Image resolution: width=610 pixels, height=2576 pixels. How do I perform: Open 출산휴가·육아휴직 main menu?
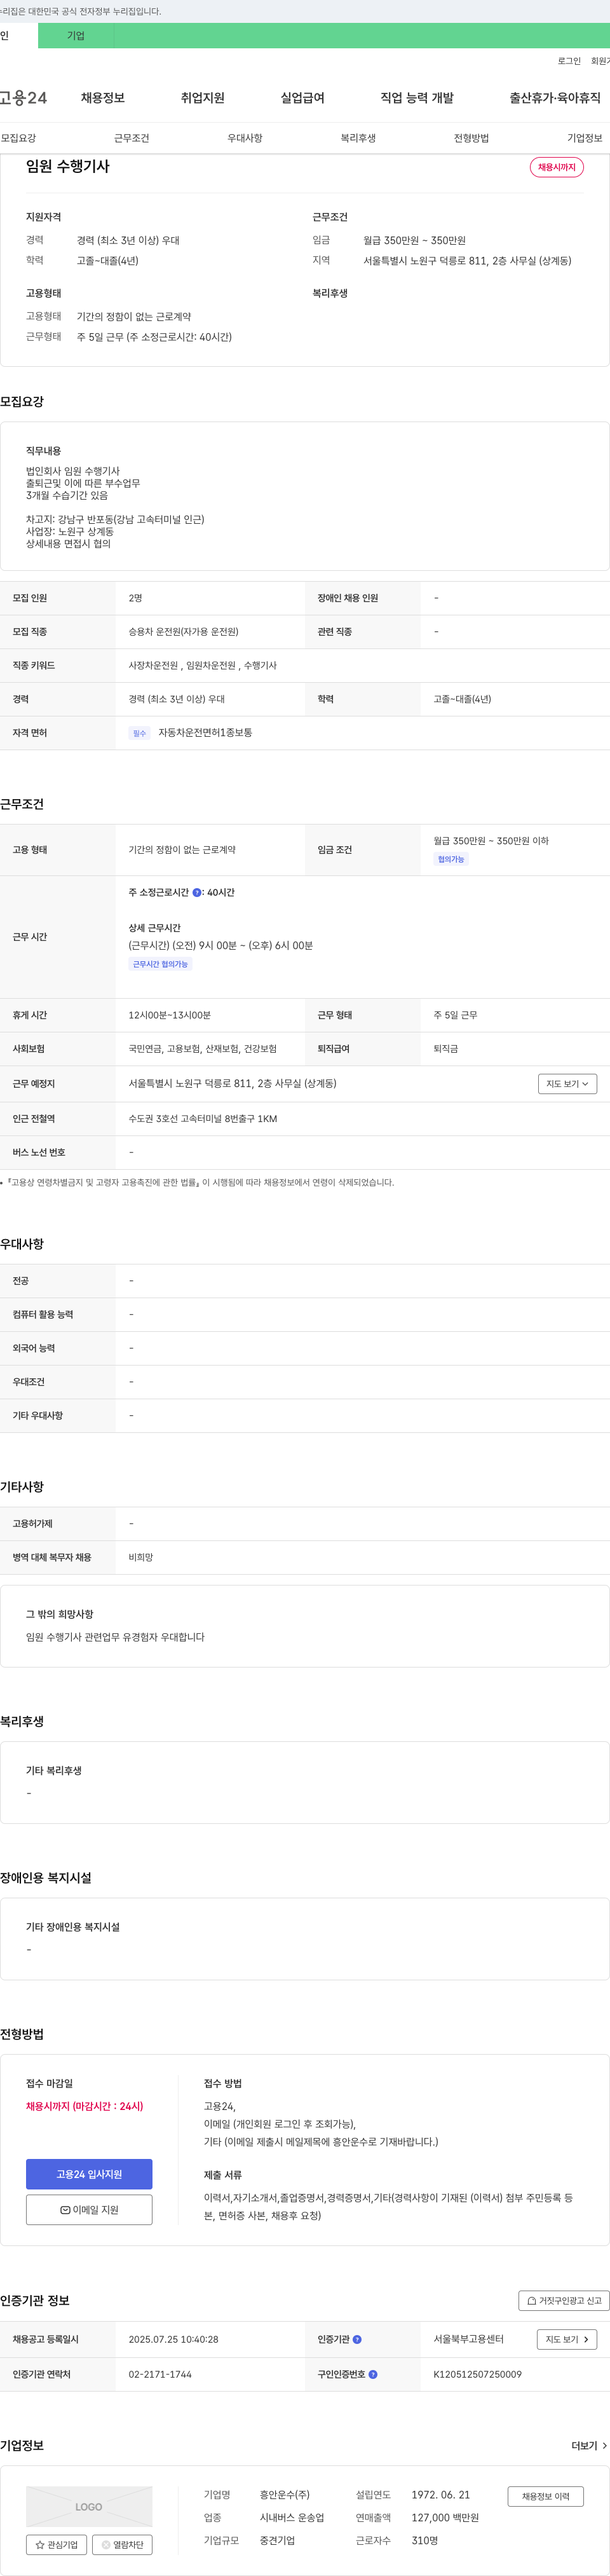tap(555, 98)
